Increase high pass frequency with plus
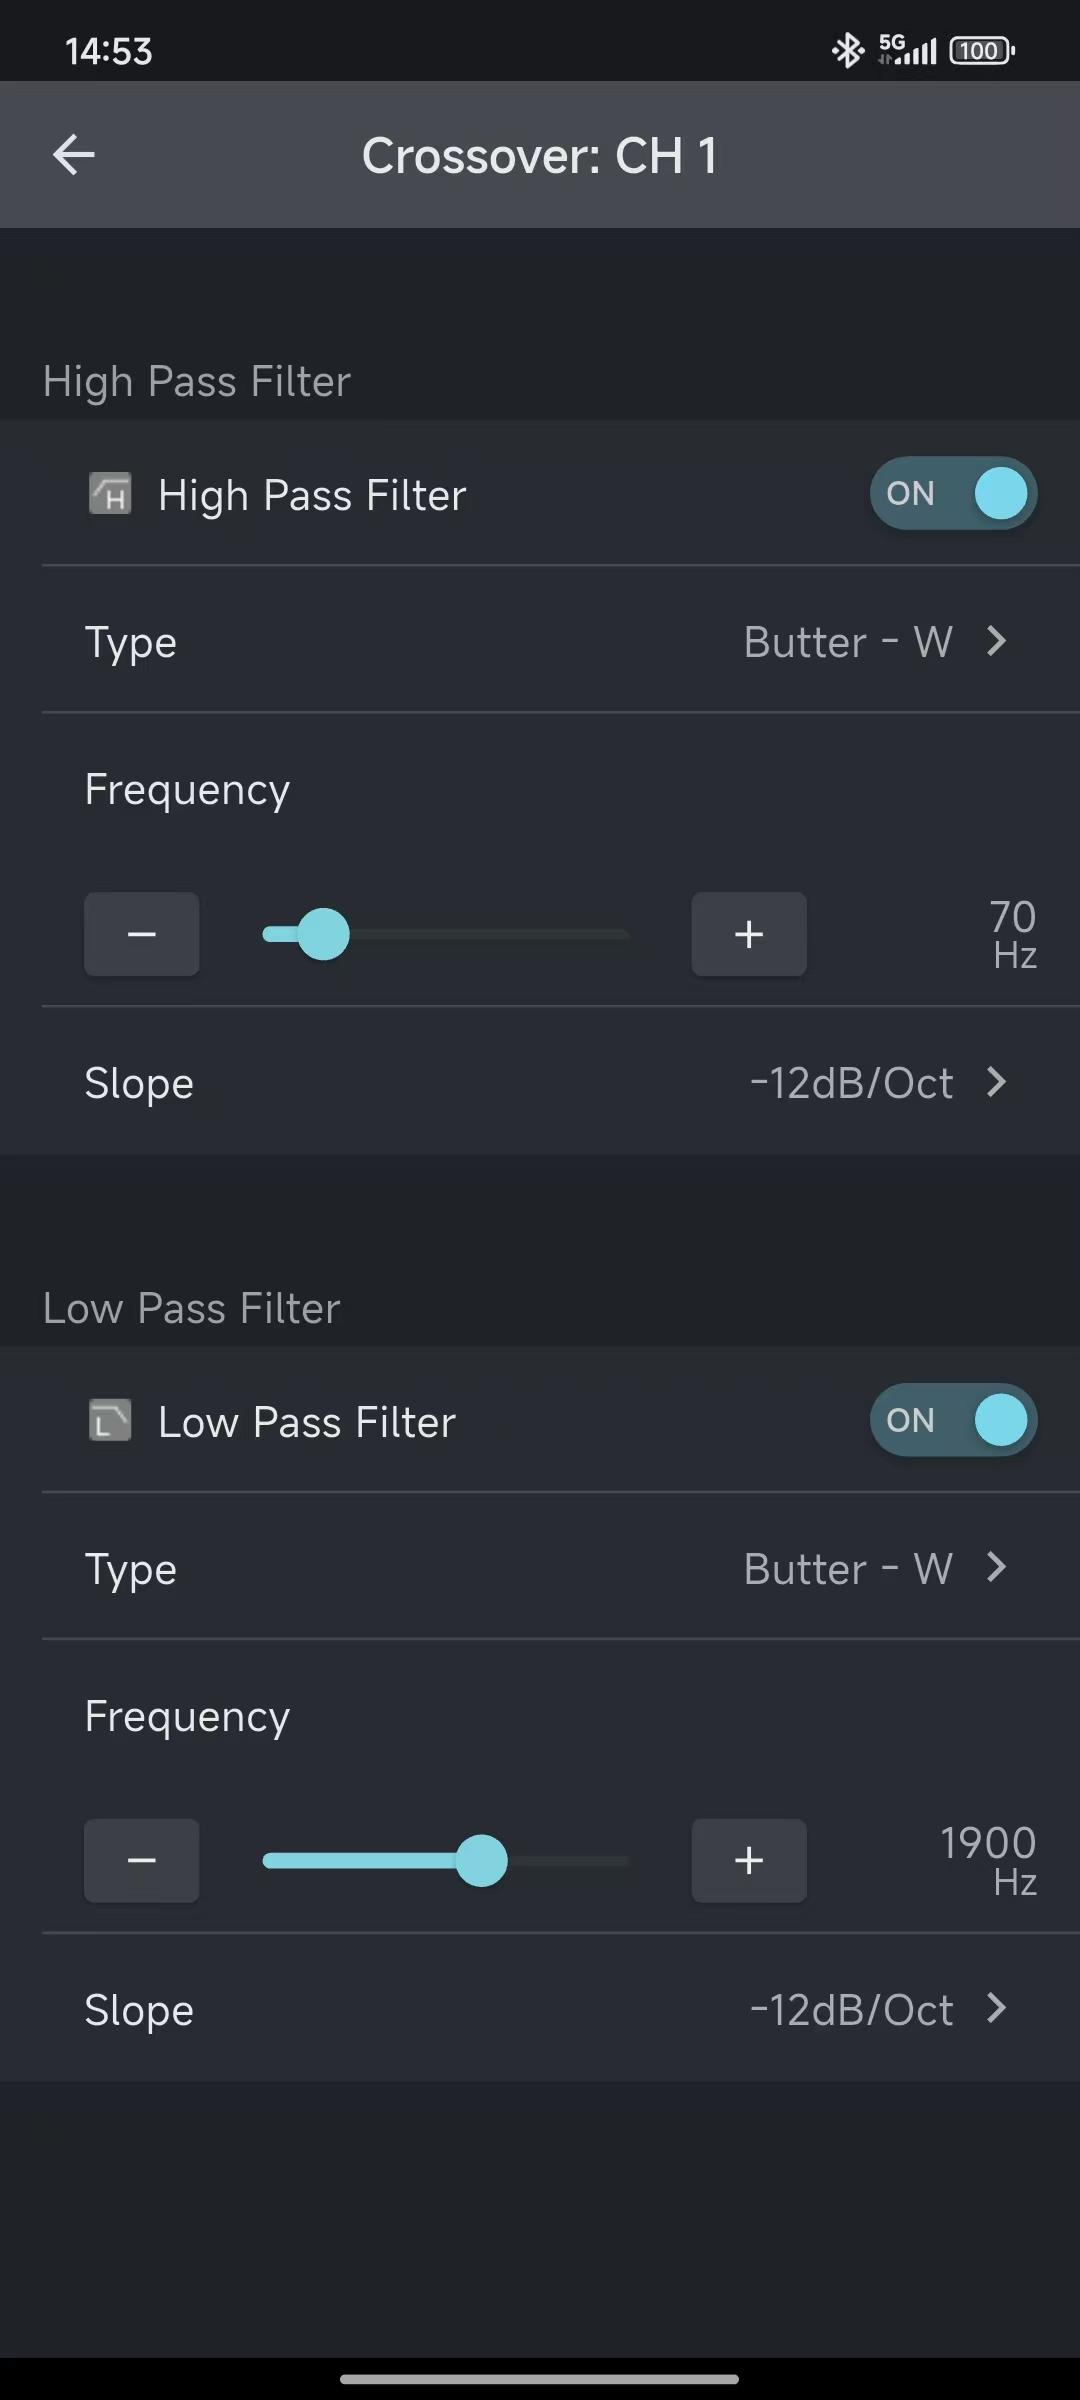Screen dimensions: 1080x2400 [749, 934]
